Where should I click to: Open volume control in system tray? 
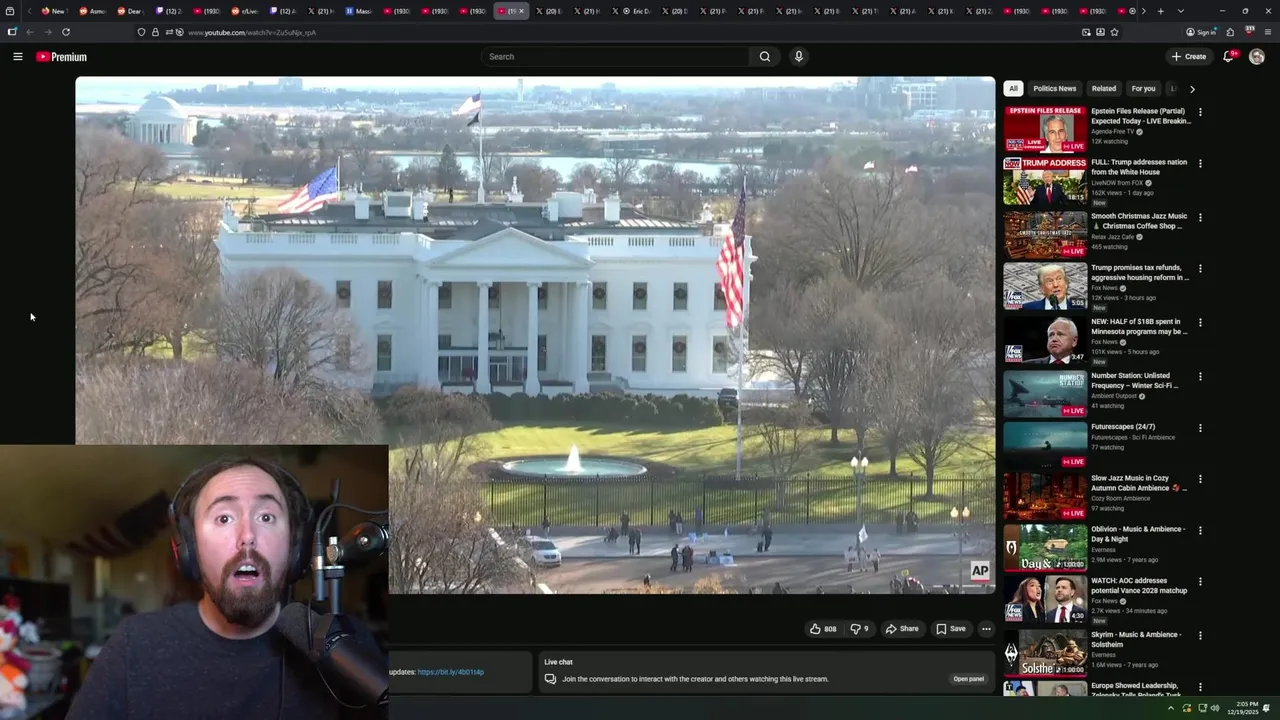coord(1215,708)
